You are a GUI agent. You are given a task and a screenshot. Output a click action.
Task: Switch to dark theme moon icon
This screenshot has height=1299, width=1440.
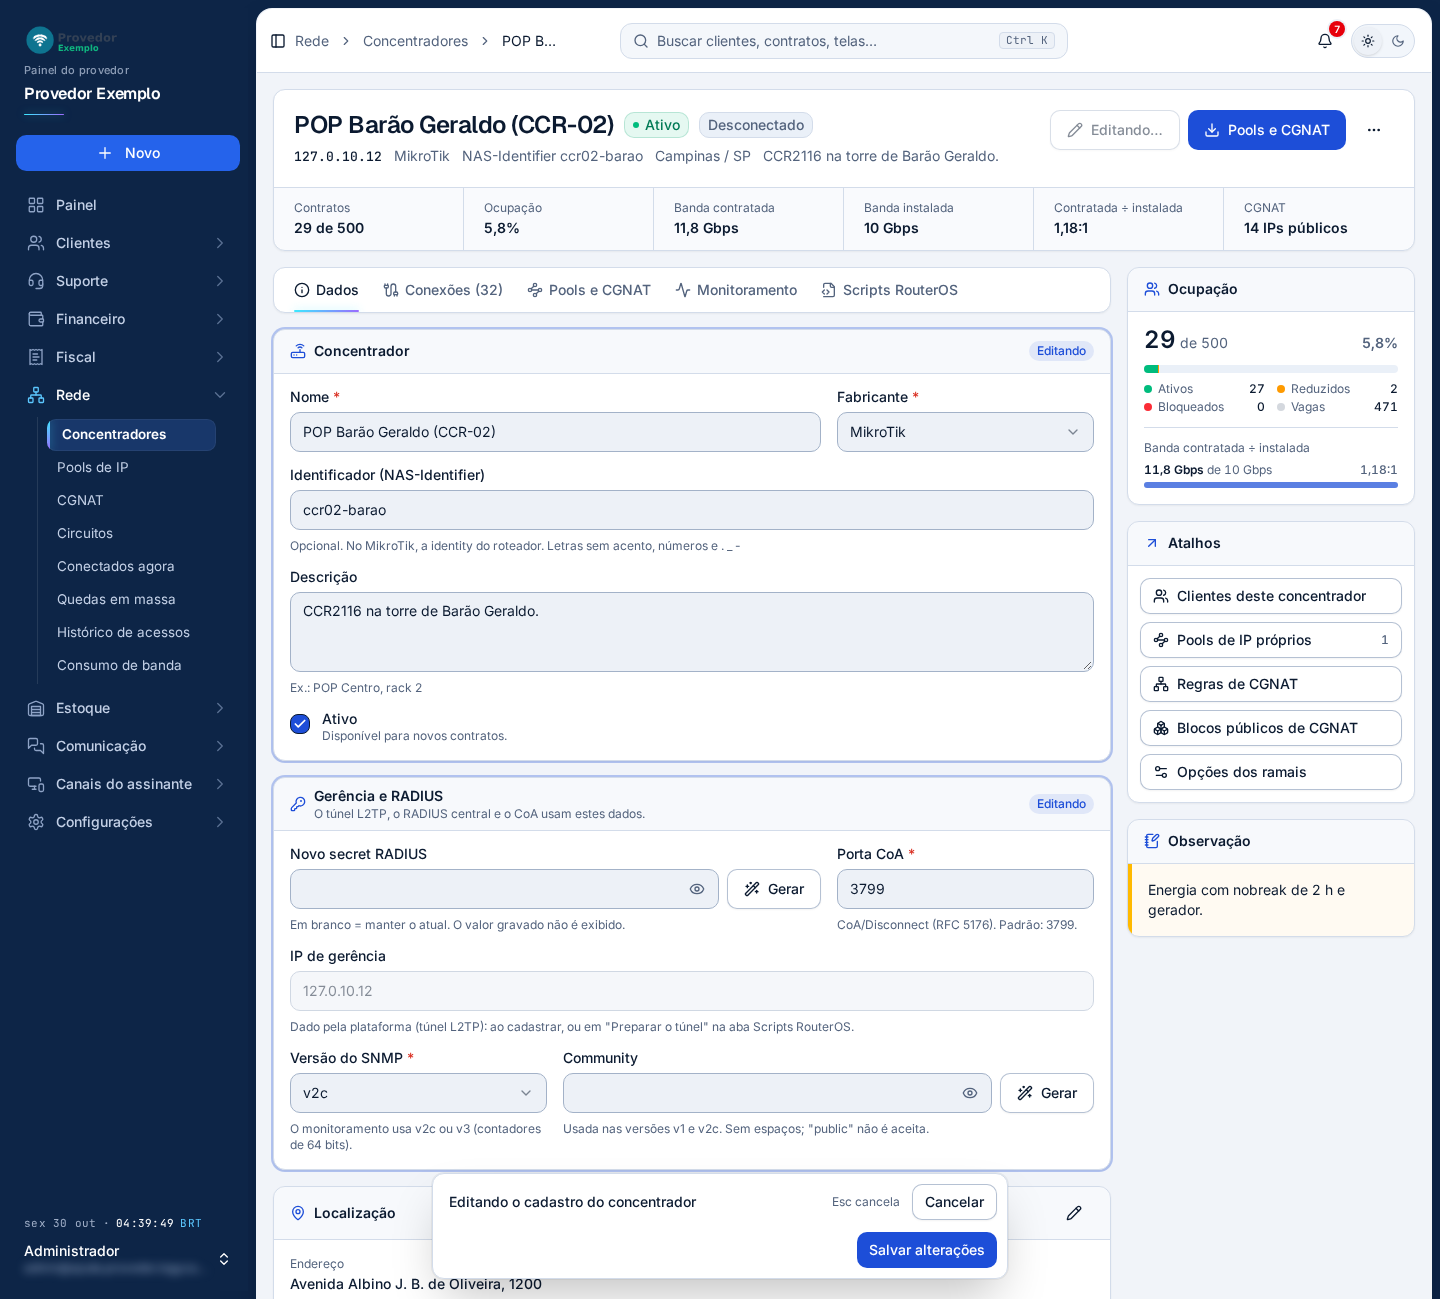point(1398,41)
